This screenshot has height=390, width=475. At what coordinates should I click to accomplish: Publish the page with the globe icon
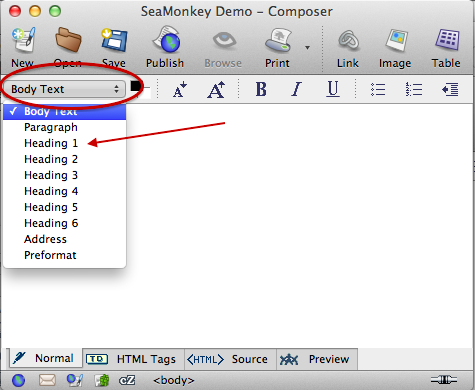point(166,40)
